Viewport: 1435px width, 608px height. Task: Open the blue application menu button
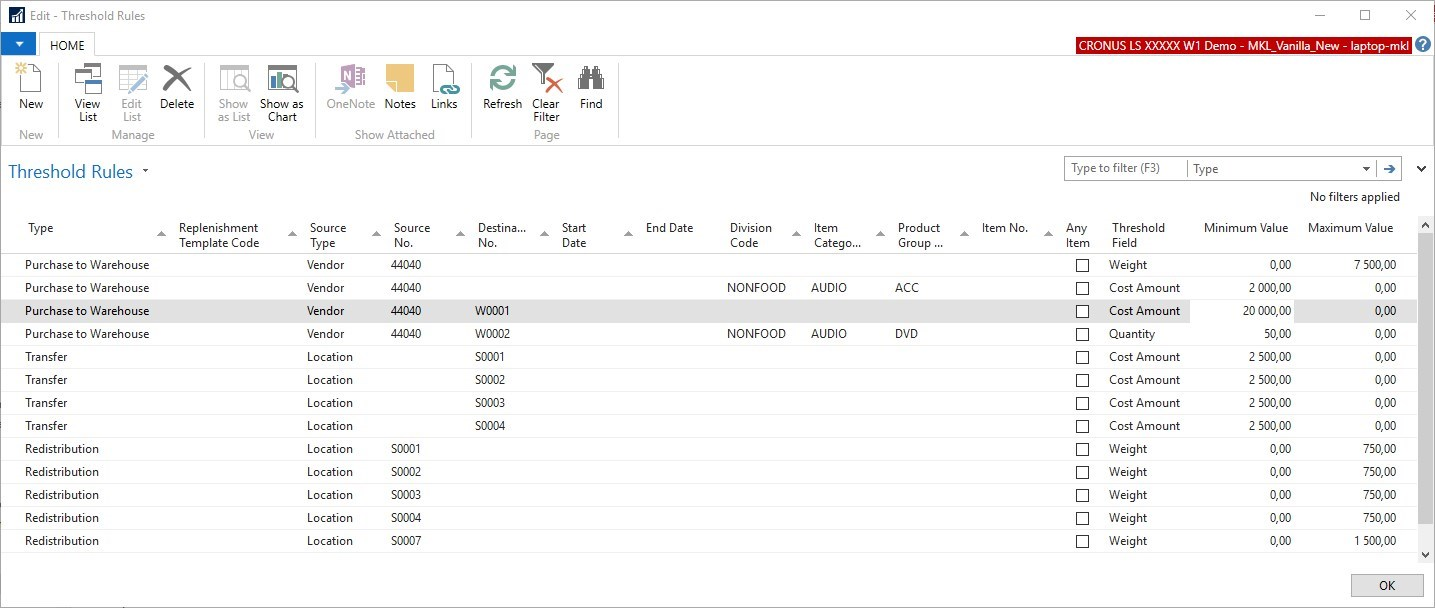tap(18, 45)
